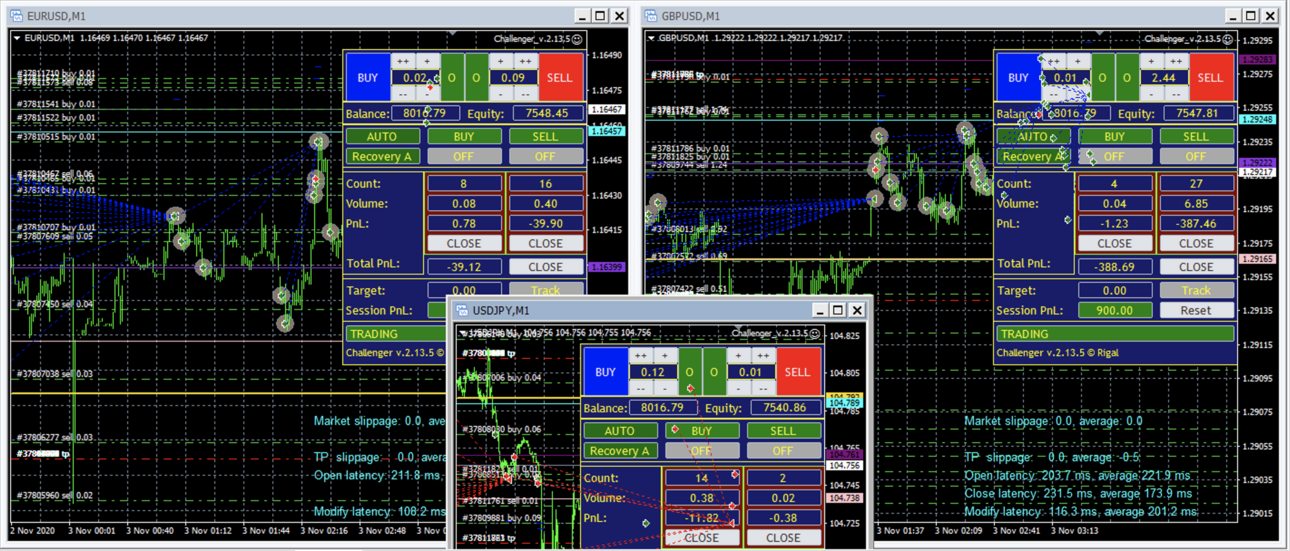Screen dimensions: 1290x551
Task: Decrease GBPUSD sell lot with double-minus stepper
Action: (x=1175, y=93)
